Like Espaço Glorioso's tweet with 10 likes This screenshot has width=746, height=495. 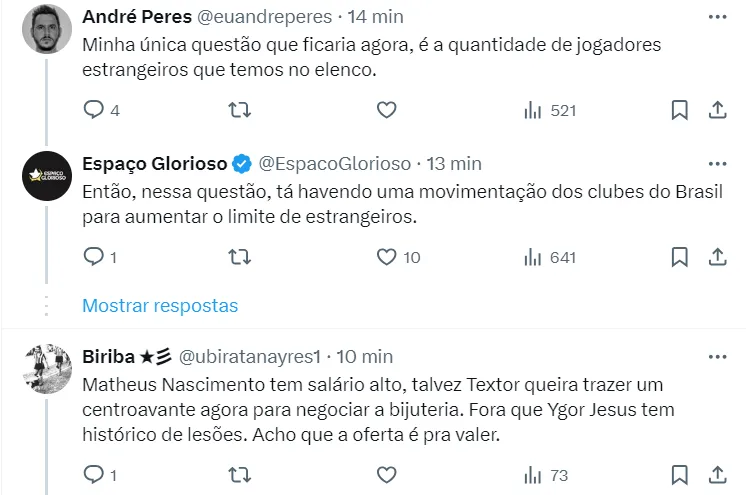pos(387,257)
